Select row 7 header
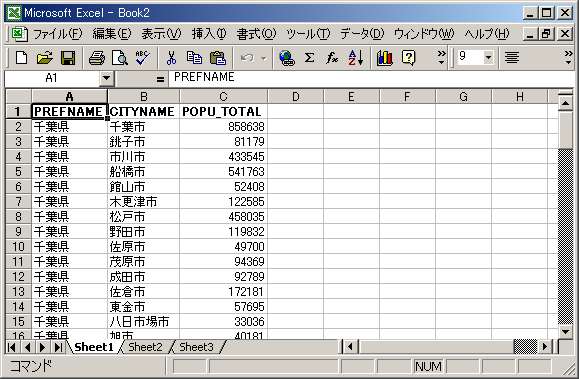 click(x=18, y=202)
